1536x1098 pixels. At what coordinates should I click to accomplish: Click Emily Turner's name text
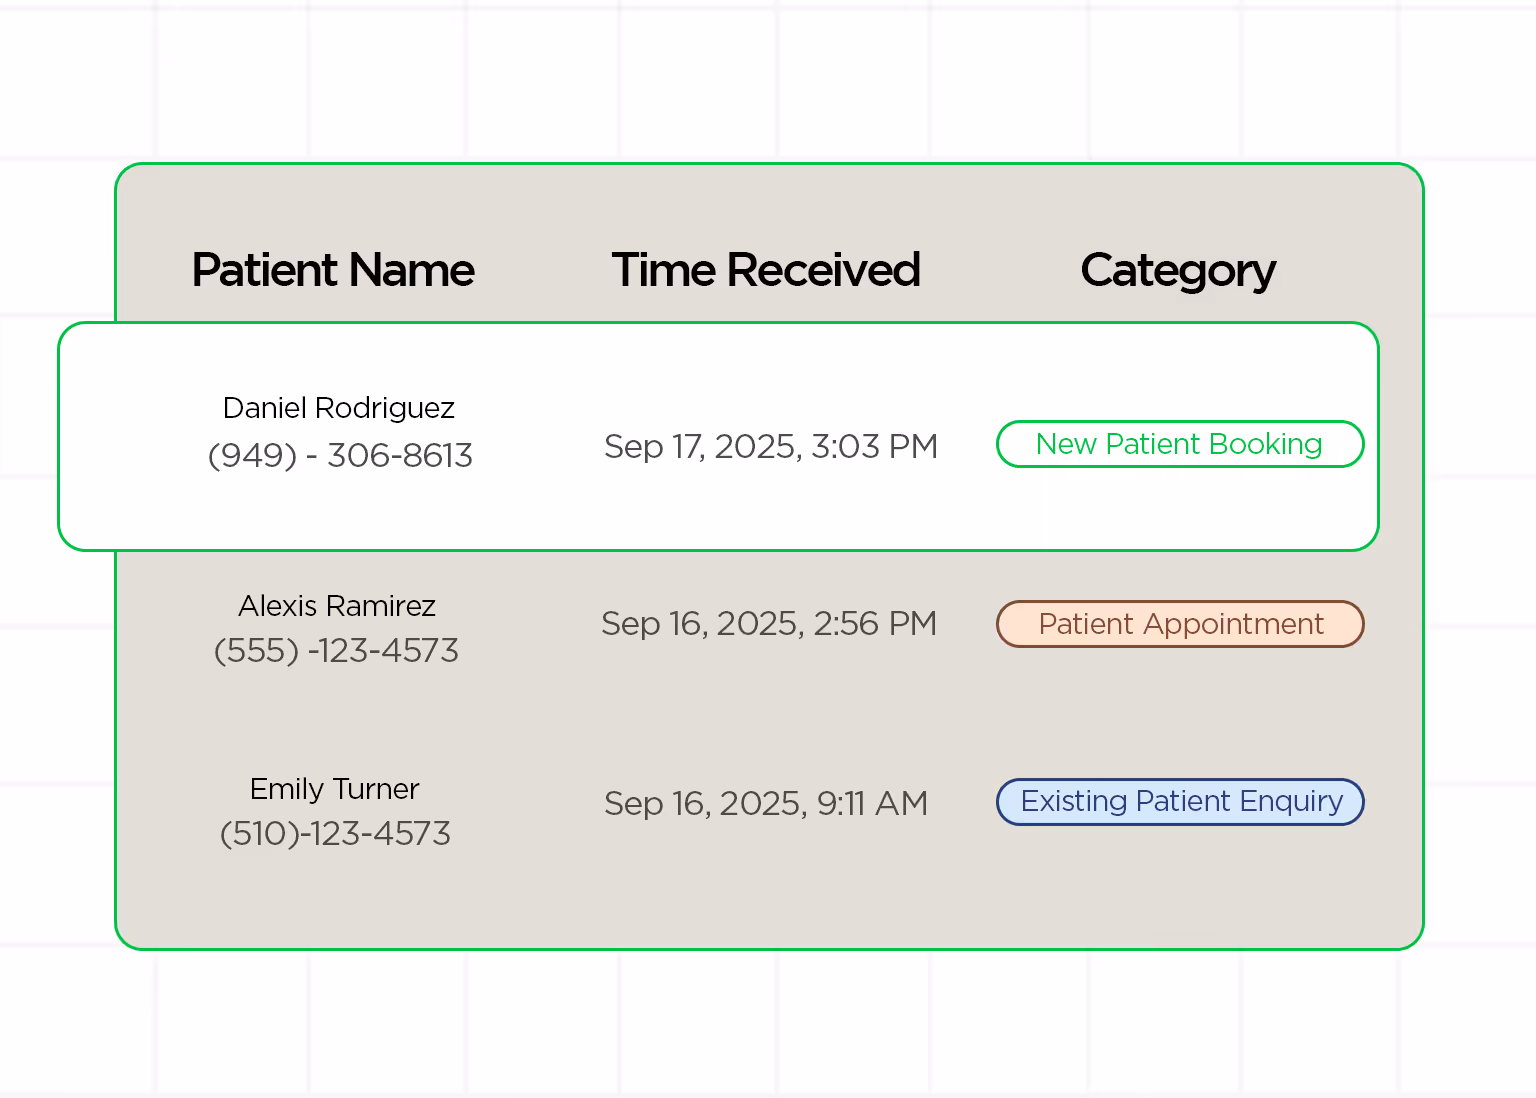(x=334, y=789)
